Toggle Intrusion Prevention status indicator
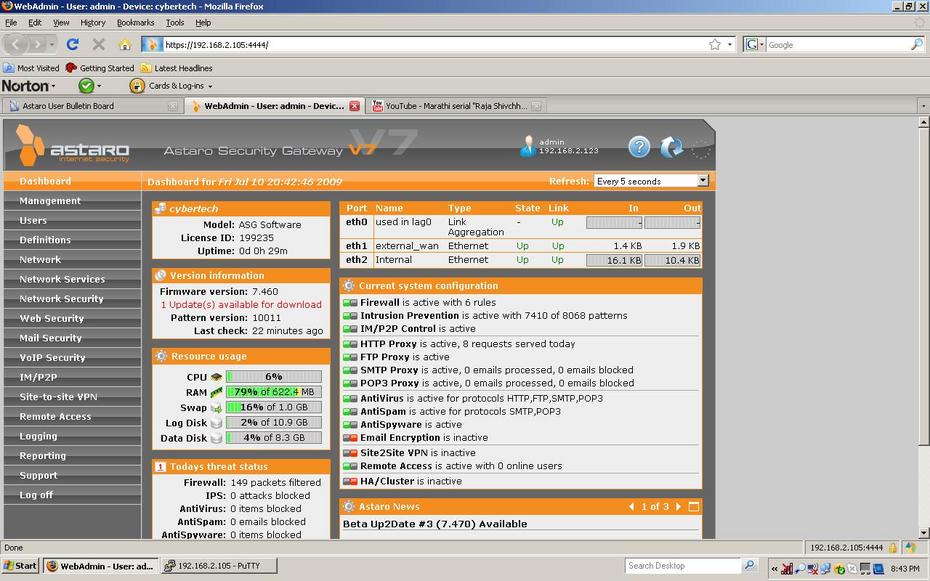The width and height of the screenshot is (930, 581). (350, 315)
